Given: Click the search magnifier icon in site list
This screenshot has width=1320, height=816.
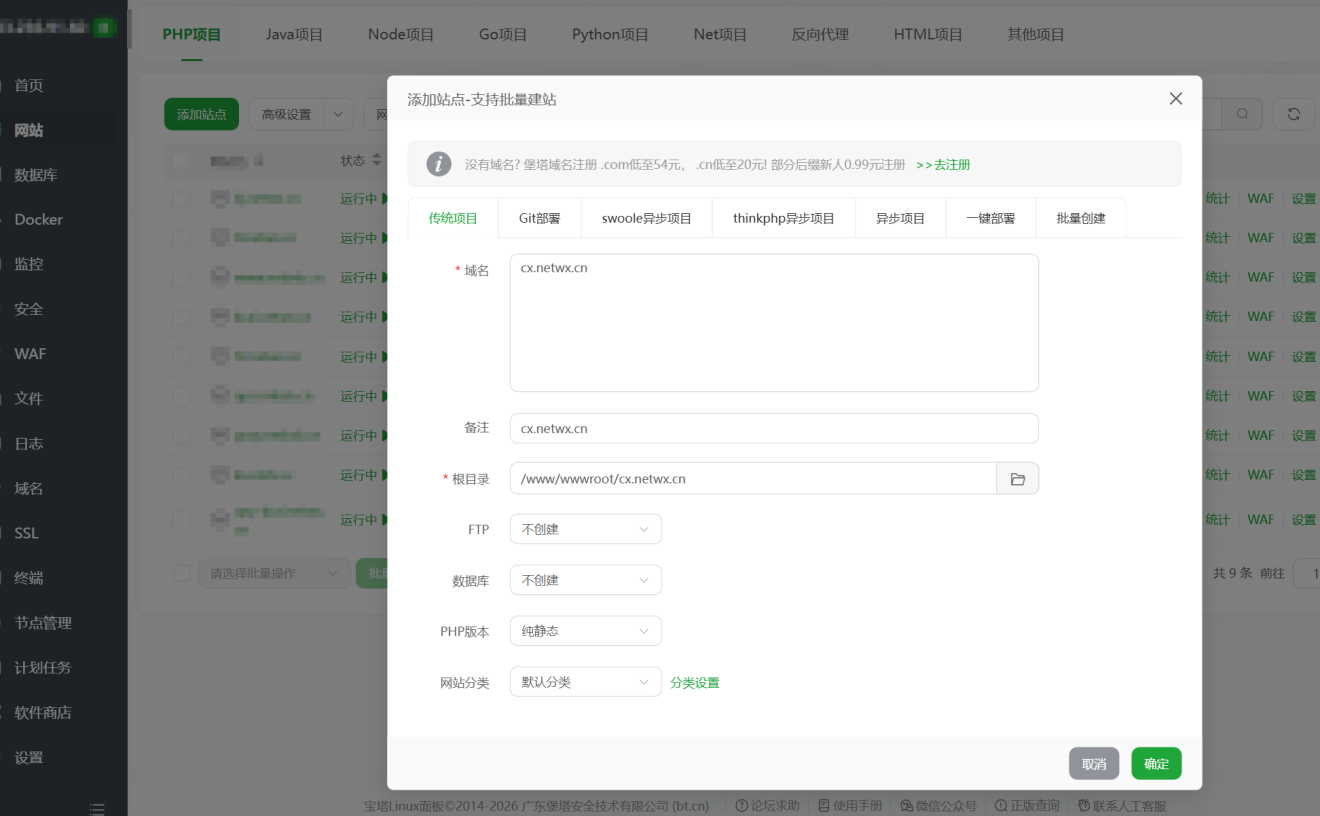Looking at the screenshot, I should tap(1242, 114).
